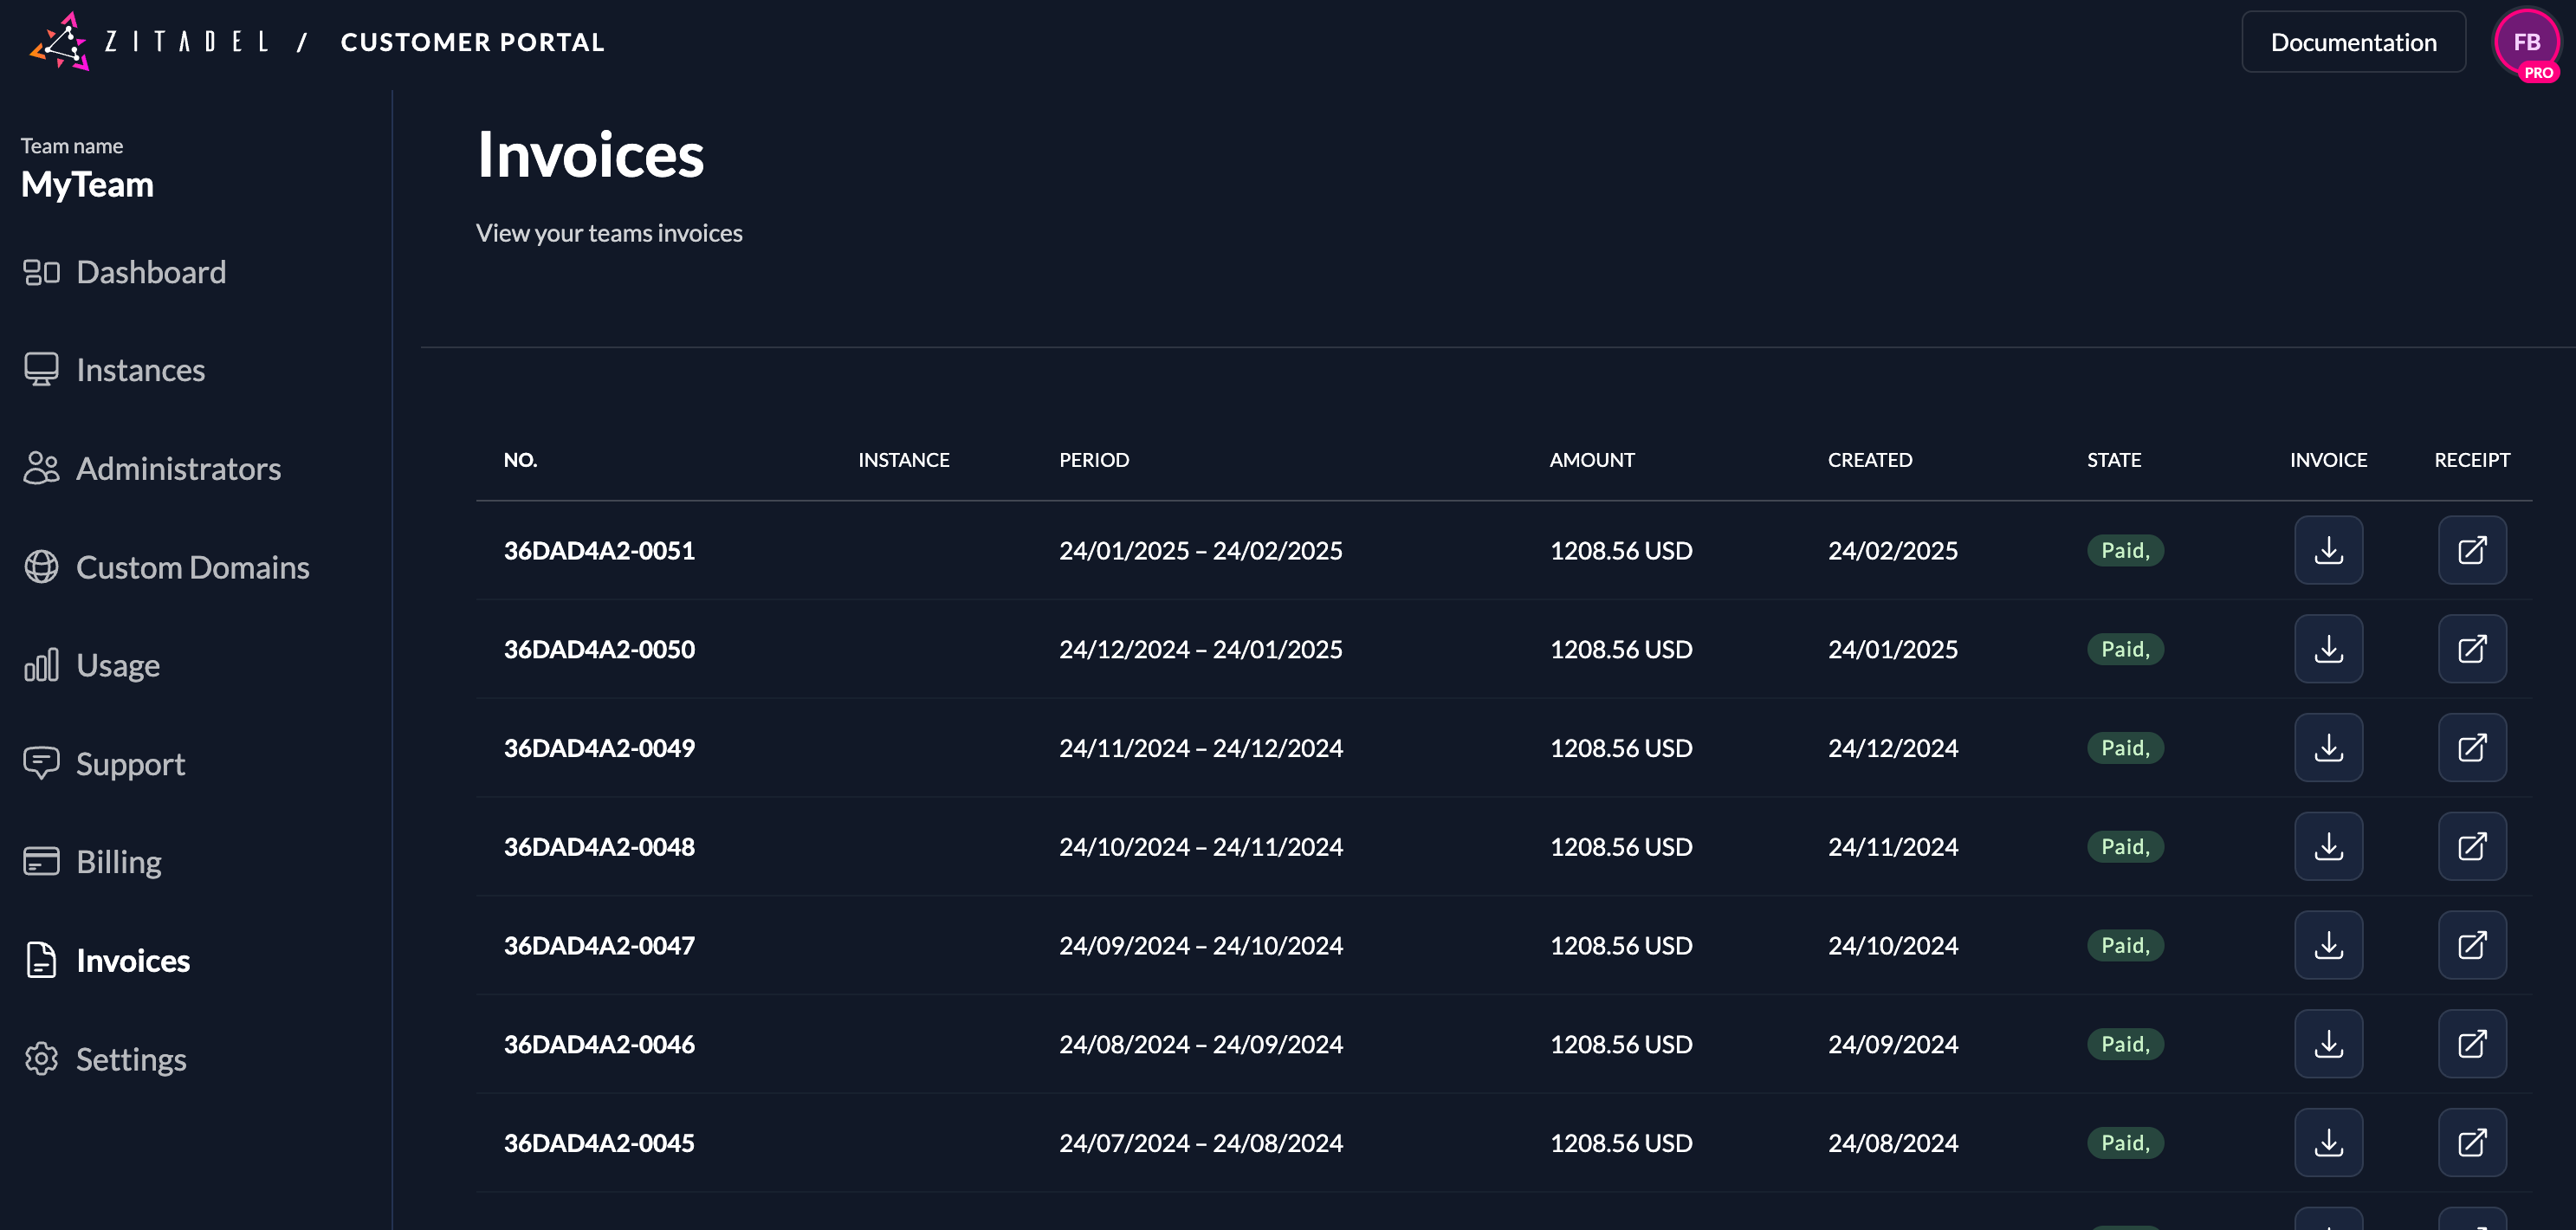Select the Custom Domains globe icon

click(x=41, y=566)
